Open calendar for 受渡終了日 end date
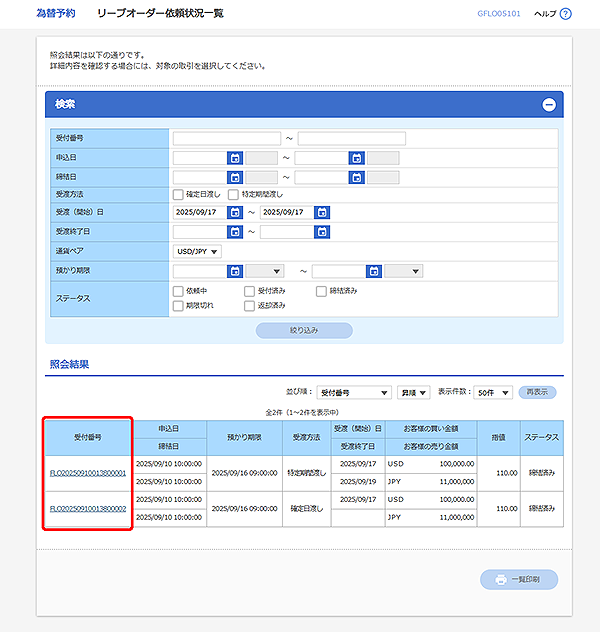600x632 pixels. point(322,232)
